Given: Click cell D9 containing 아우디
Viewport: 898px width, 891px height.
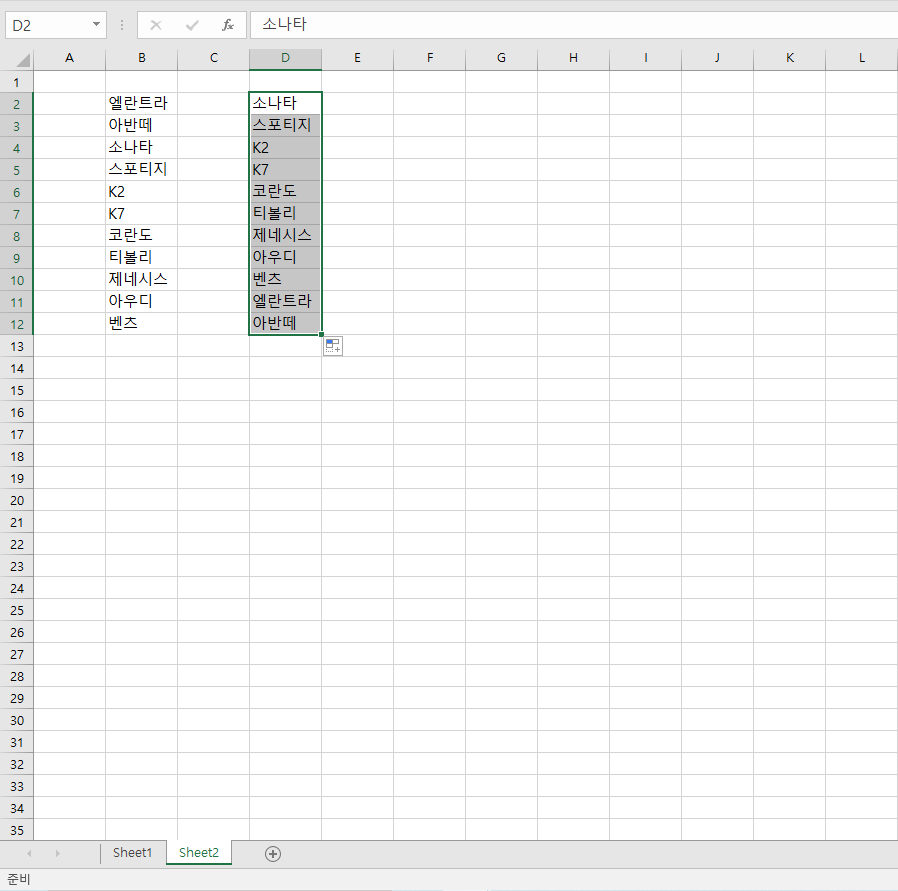Looking at the screenshot, I should click(285, 258).
